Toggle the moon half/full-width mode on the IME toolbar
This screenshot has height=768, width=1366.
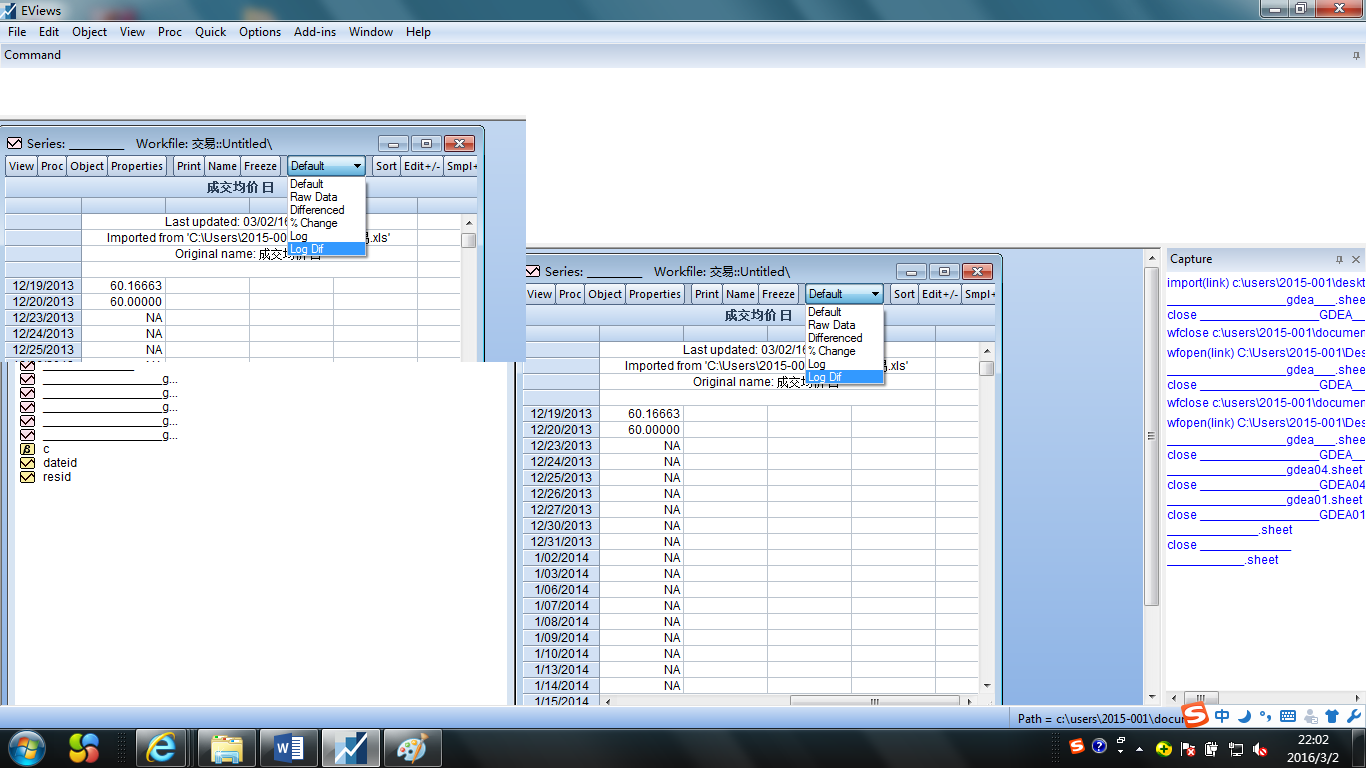pos(1245,716)
